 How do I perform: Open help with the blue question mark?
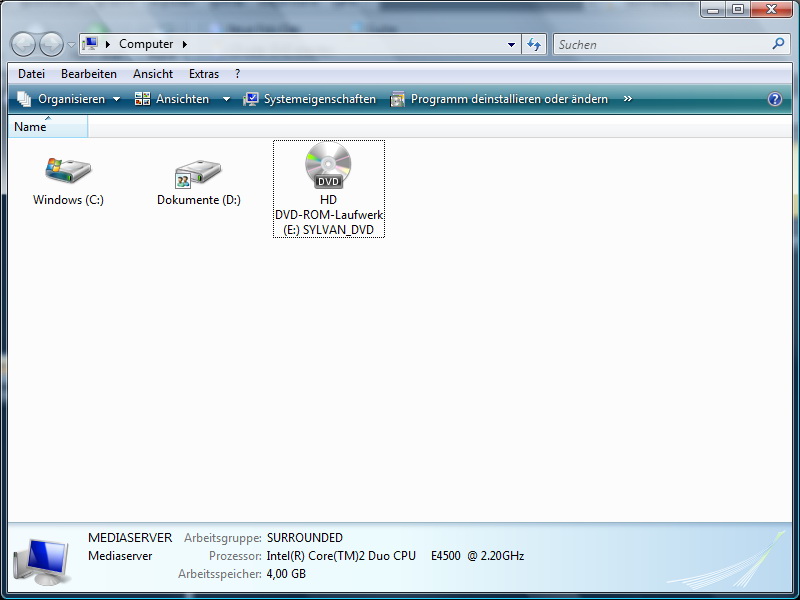pyautogui.click(x=774, y=99)
